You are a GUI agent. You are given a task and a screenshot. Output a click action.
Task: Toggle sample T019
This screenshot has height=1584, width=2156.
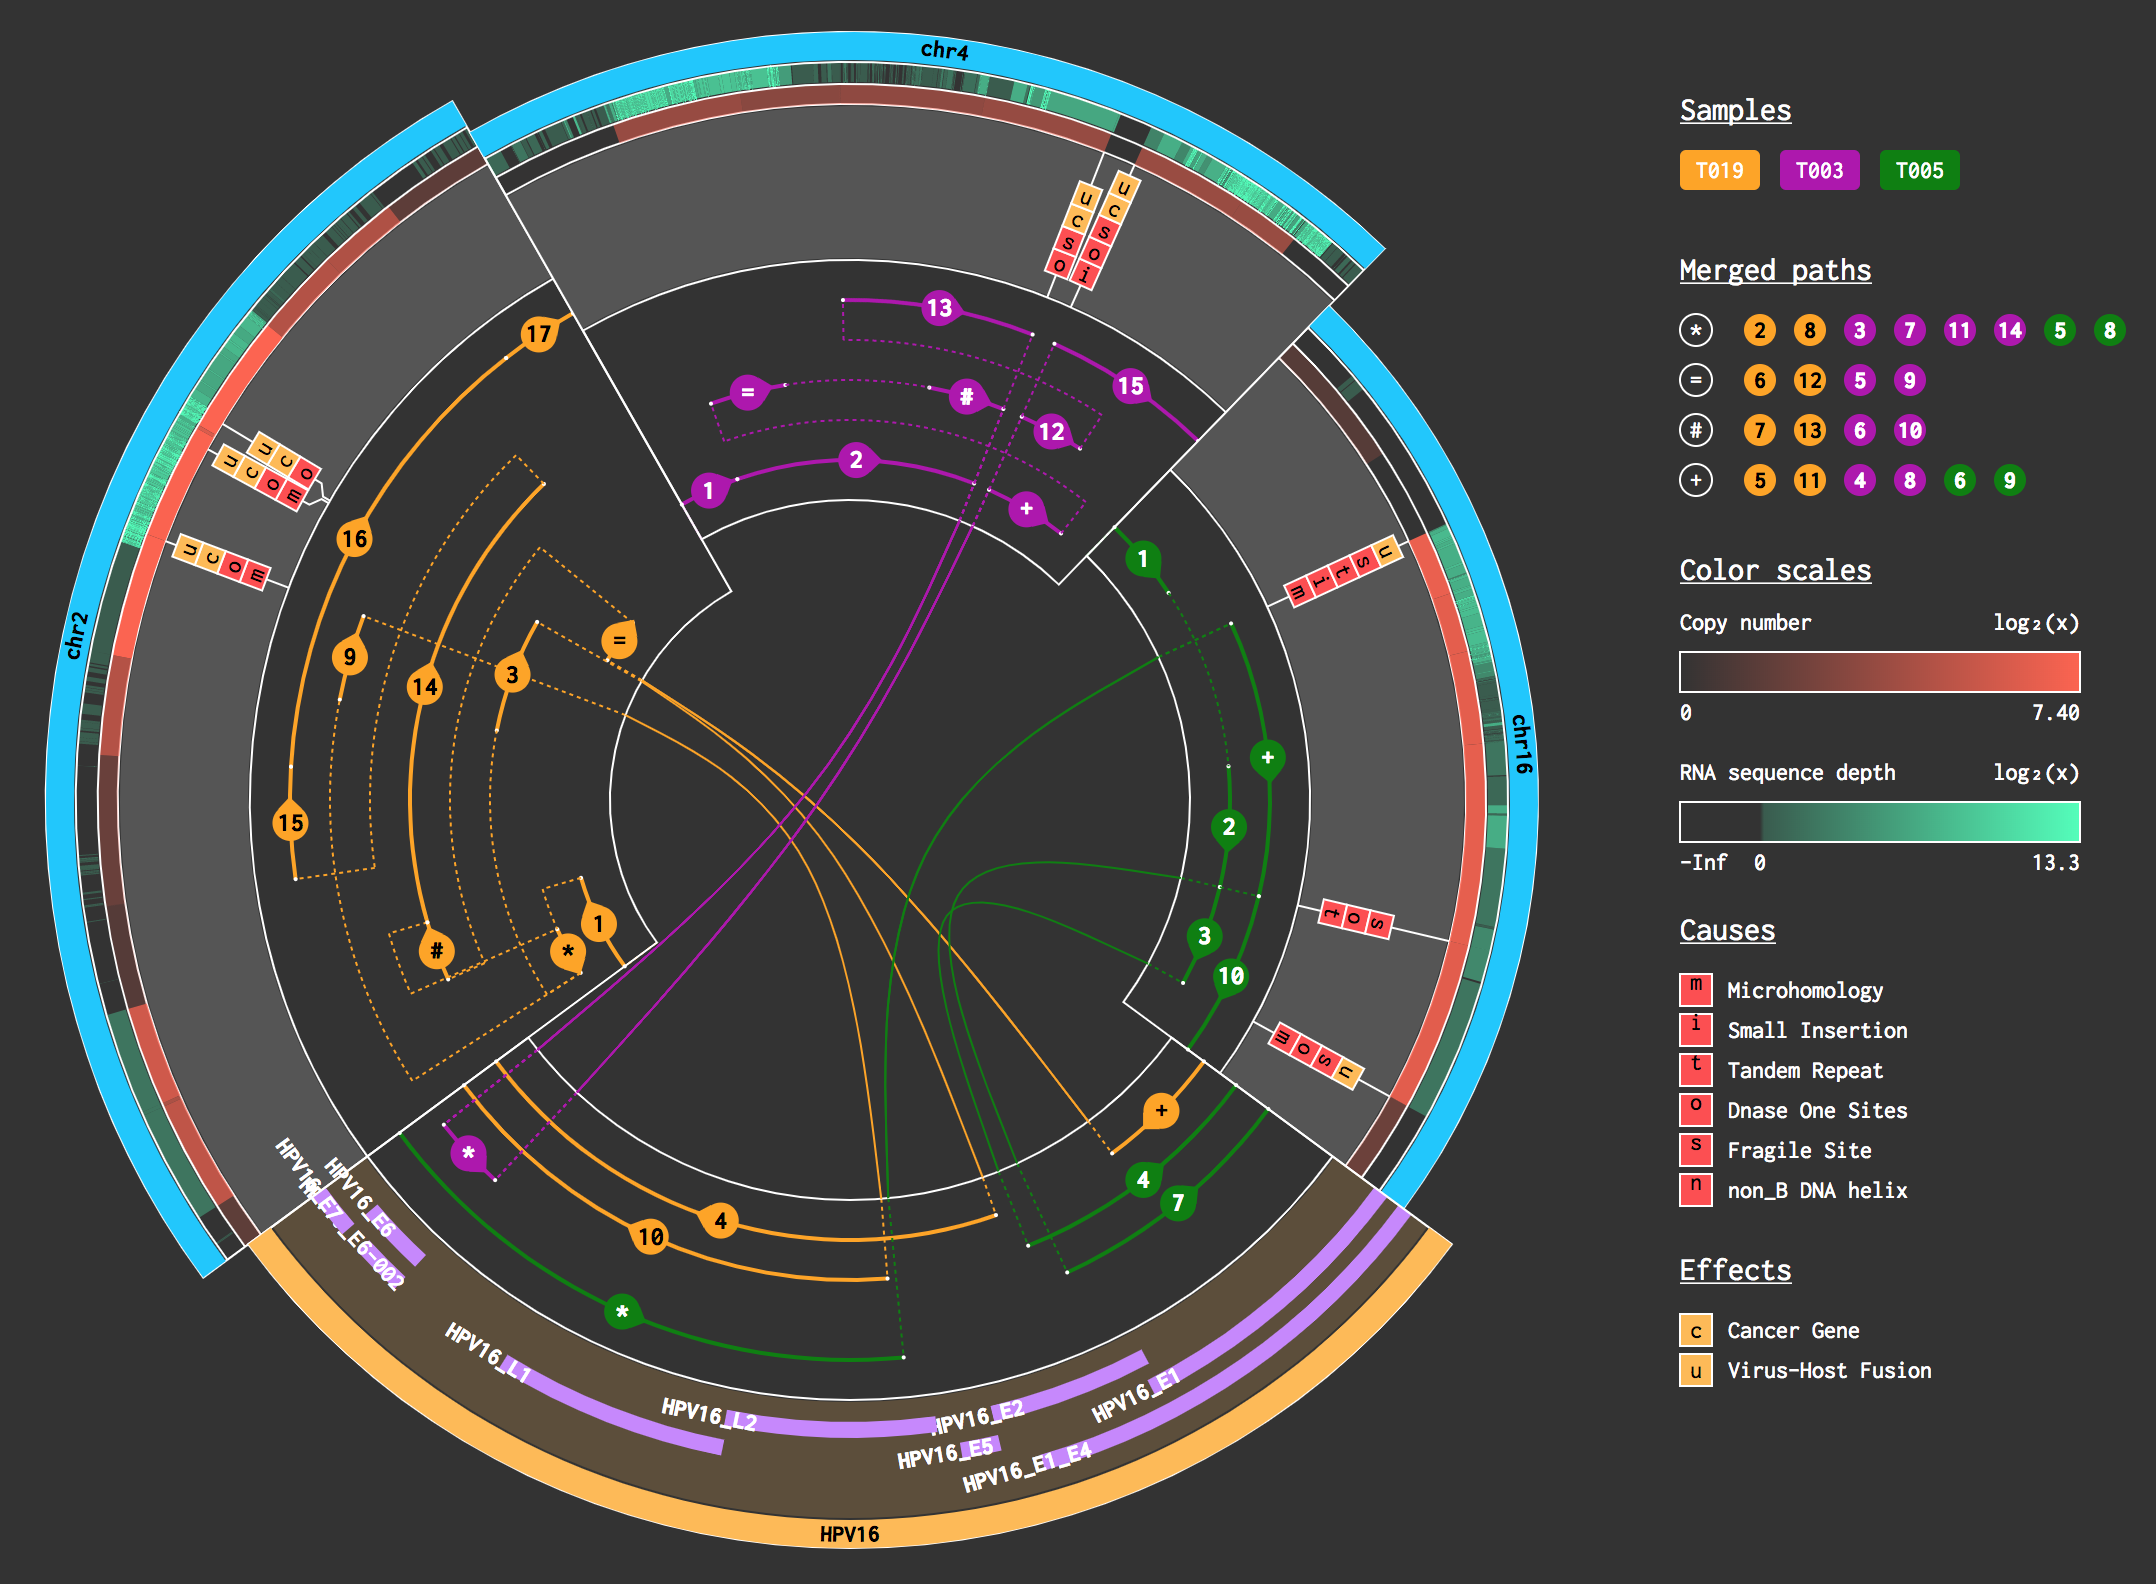[x=1719, y=170]
